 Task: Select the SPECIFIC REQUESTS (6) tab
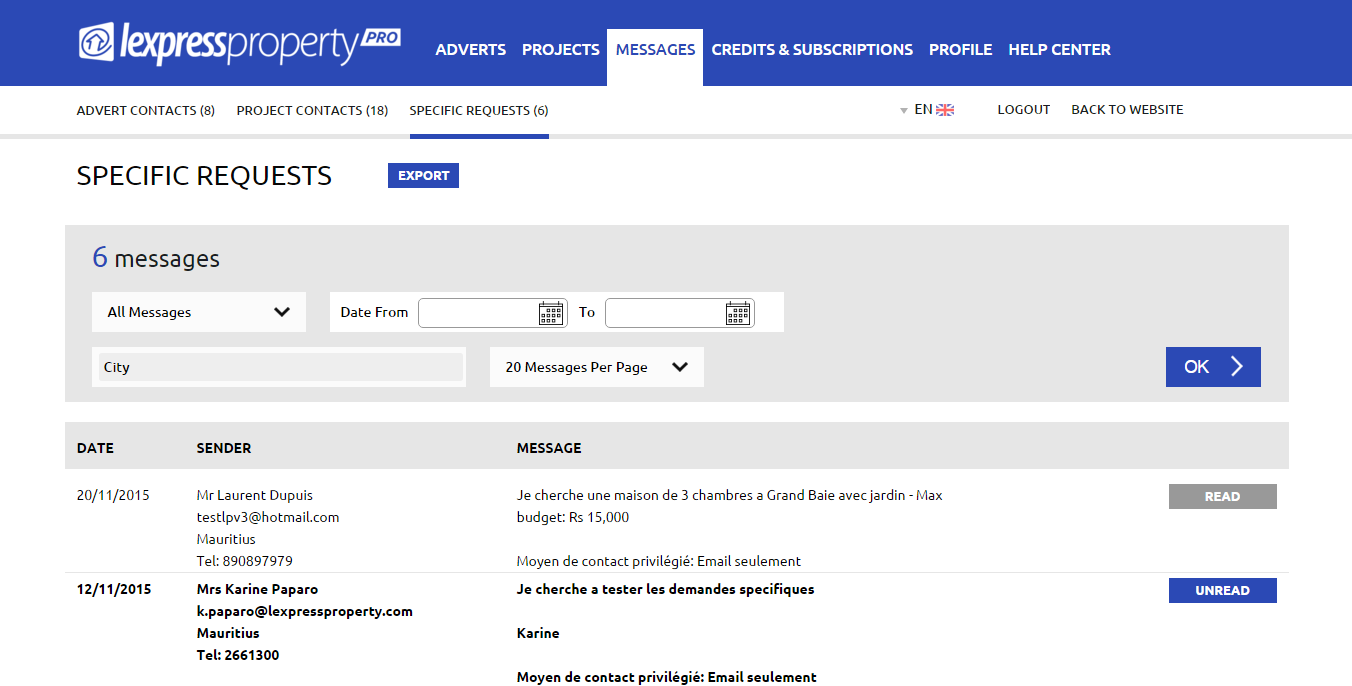click(479, 110)
